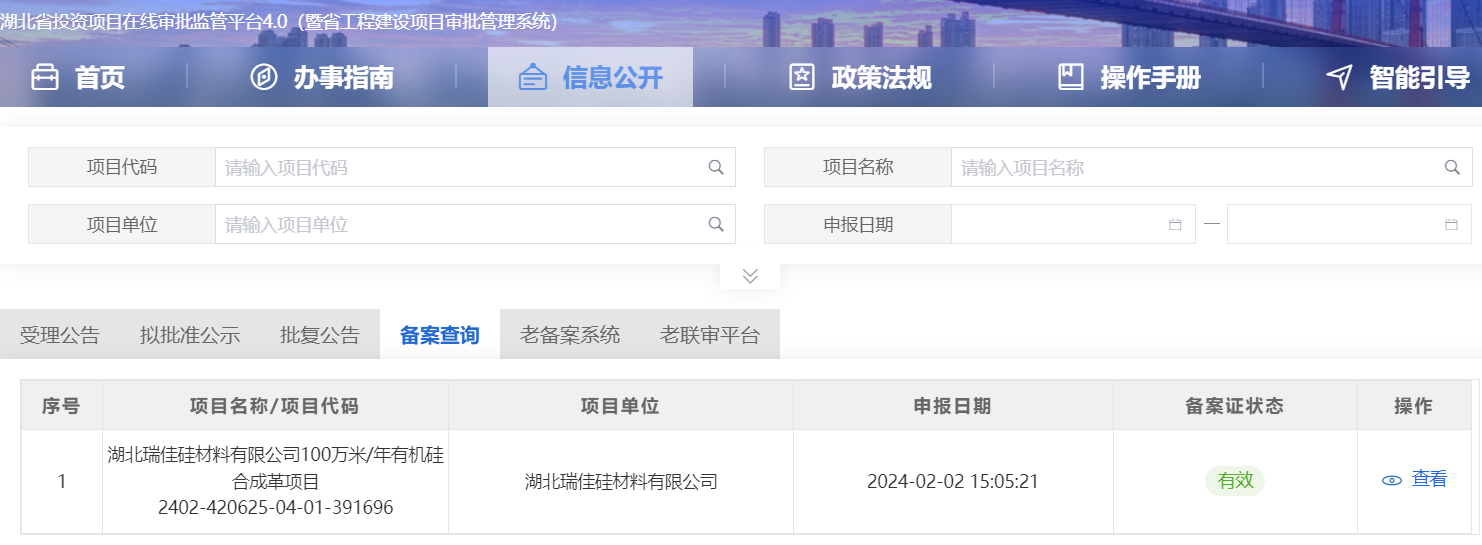Image resolution: width=1482 pixels, height=545 pixels.
Task: Click the 备案证状态 column header
Action: tap(1235, 406)
